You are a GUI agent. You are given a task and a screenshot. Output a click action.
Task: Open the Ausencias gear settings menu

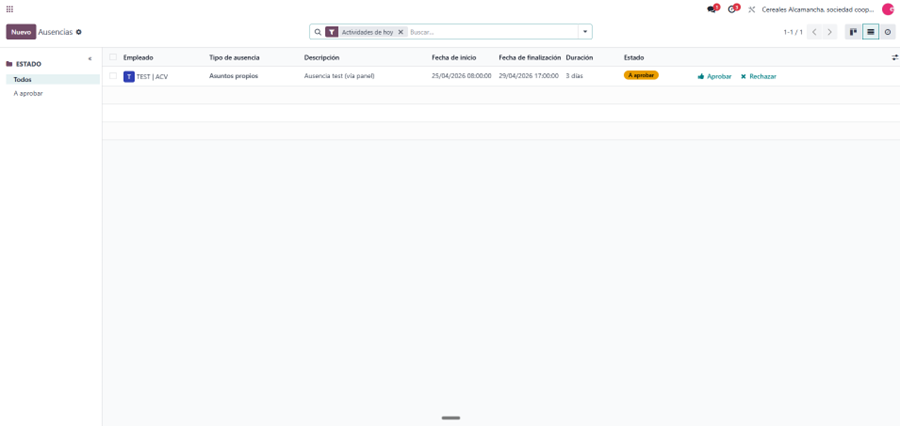click(79, 32)
